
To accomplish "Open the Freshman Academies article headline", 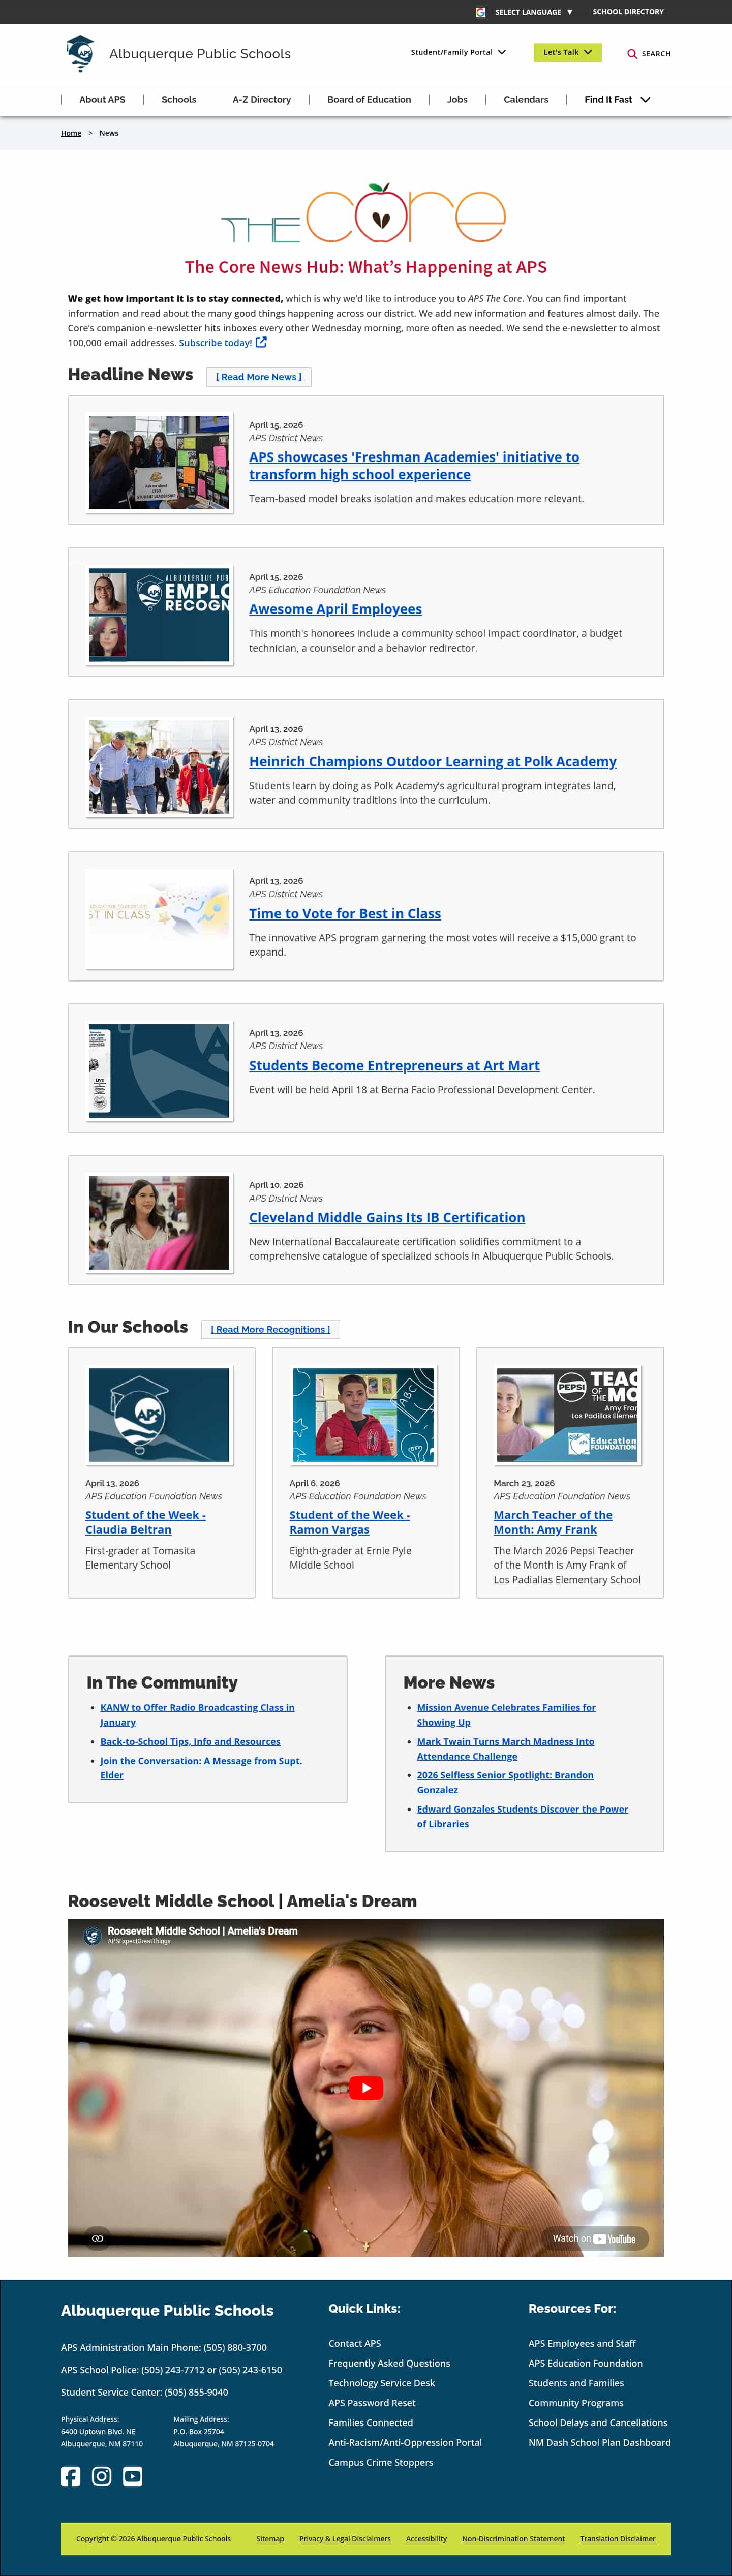I will point(414,466).
